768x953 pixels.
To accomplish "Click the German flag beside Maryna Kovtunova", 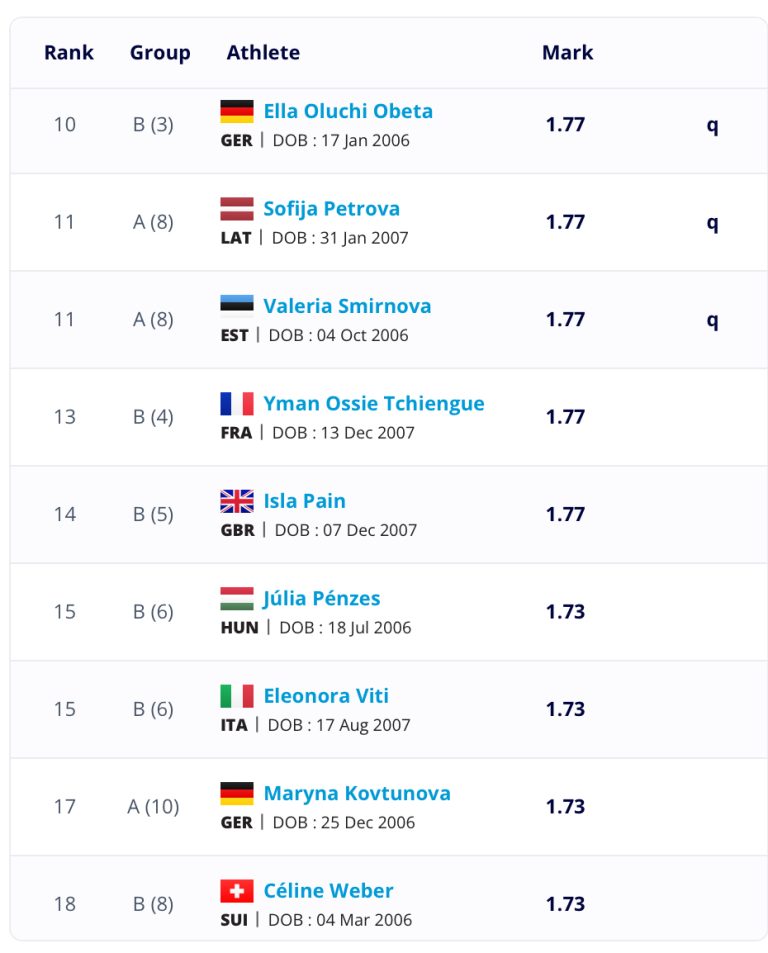I will point(236,793).
